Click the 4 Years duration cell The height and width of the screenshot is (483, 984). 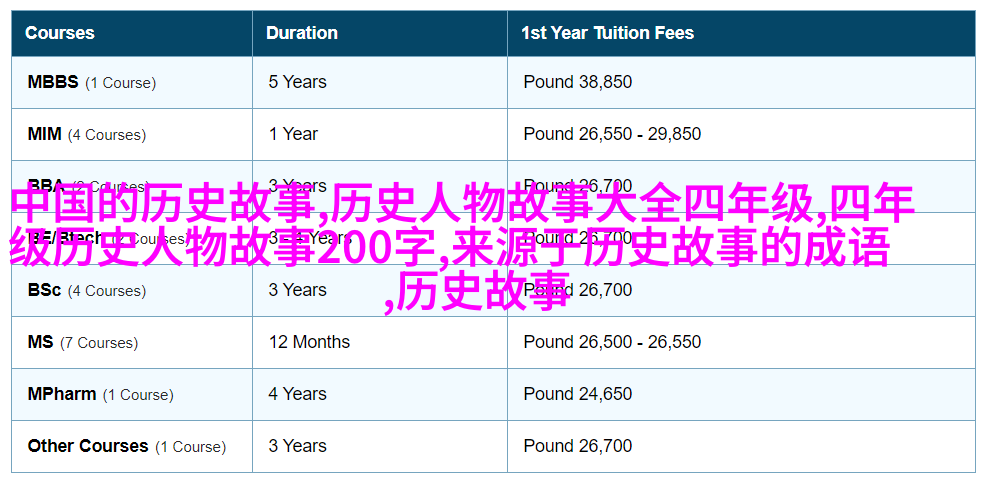click(297, 395)
